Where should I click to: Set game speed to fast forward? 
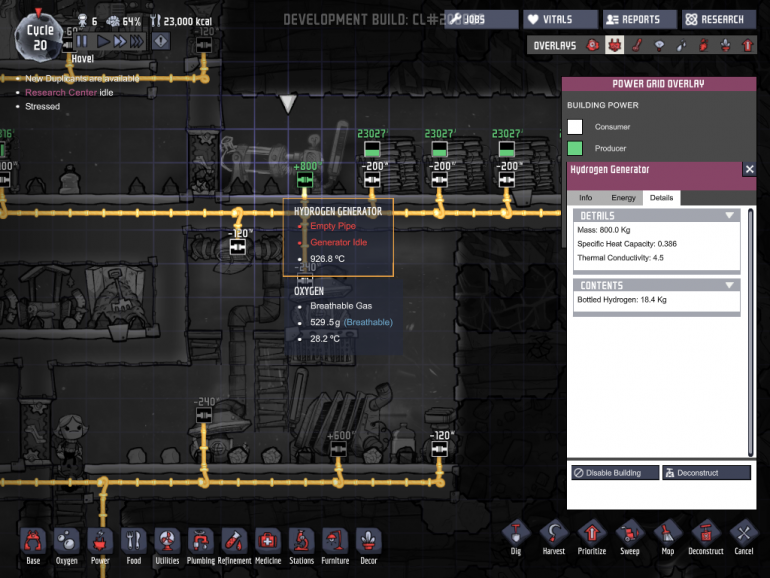119,41
